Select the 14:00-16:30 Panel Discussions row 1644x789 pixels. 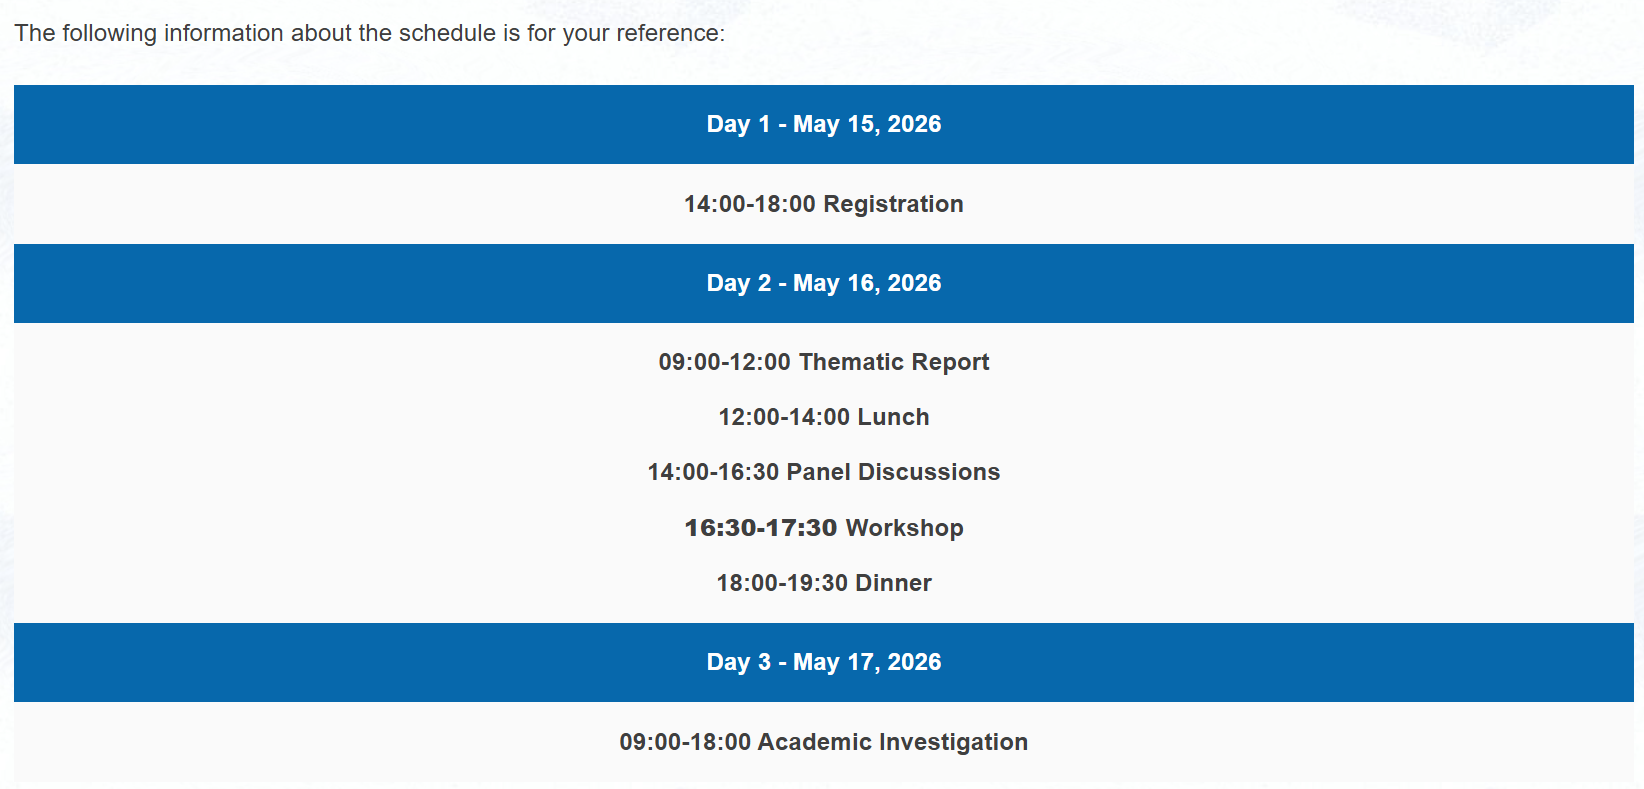coord(824,472)
